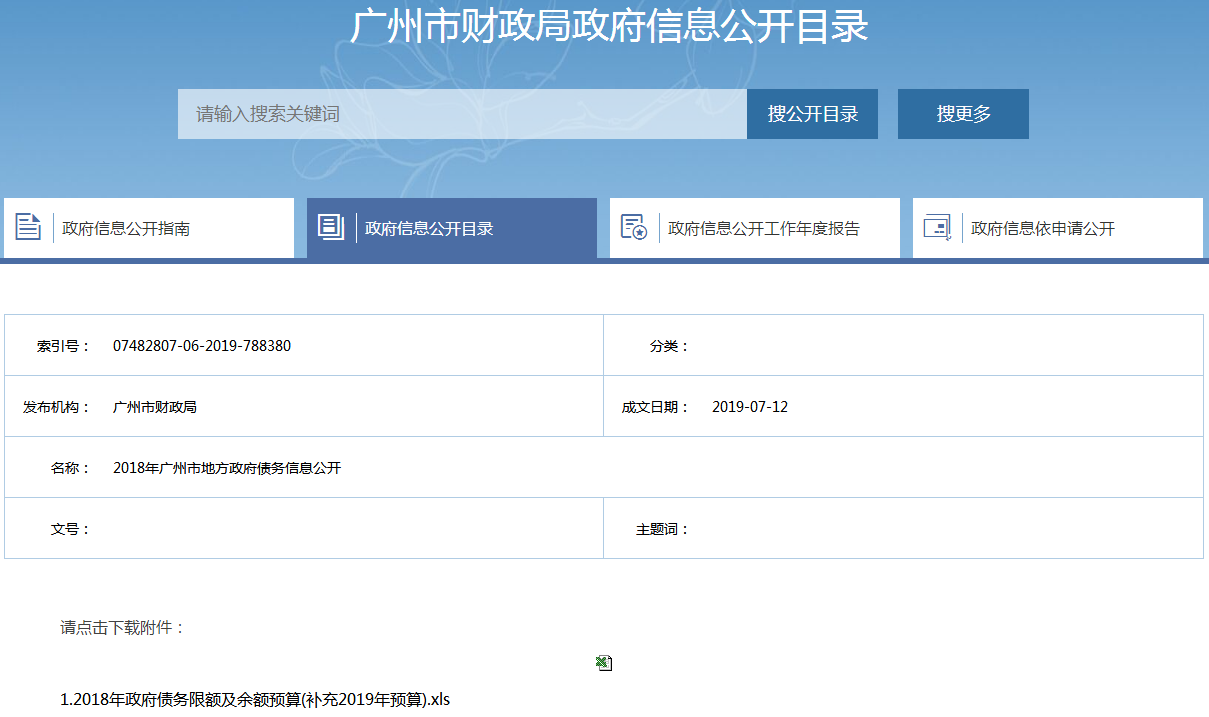Click the name 2018年广州市地方政府债务信息公开
The width and height of the screenshot is (1209, 717).
tap(227, 468)
